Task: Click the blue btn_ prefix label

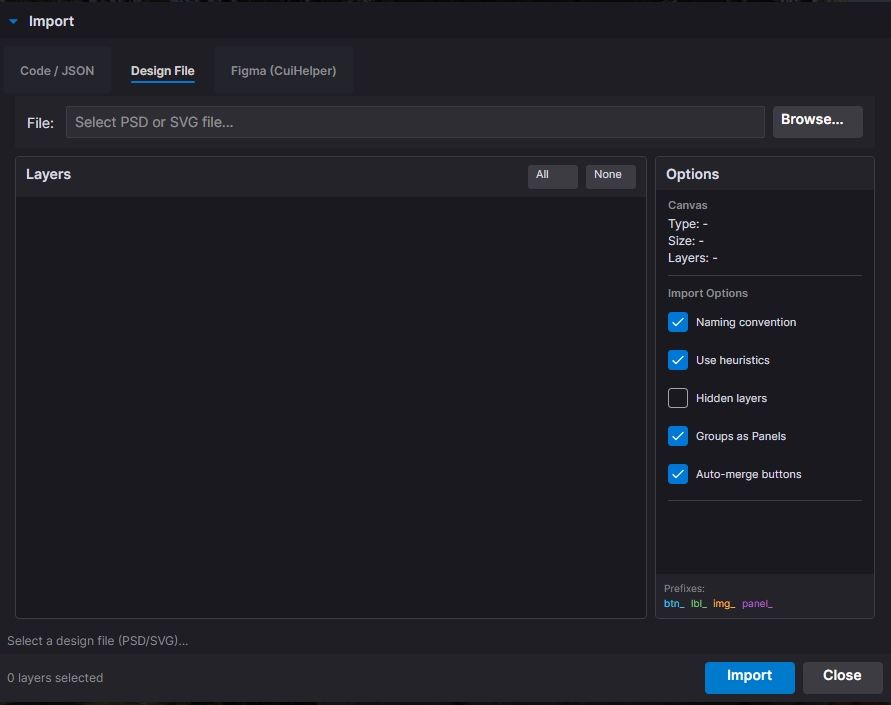Action: pyautogui.click(x=674, y=604)
